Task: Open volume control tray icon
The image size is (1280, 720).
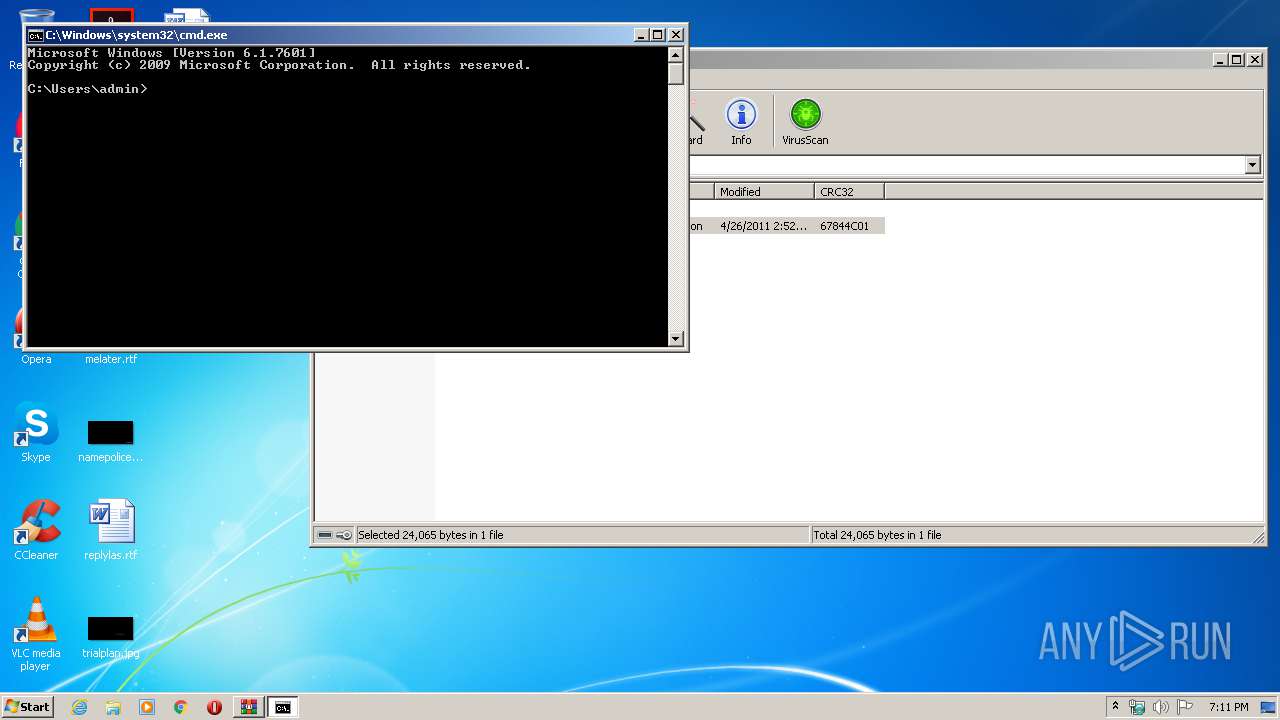Action: [x=1161, y=707]
